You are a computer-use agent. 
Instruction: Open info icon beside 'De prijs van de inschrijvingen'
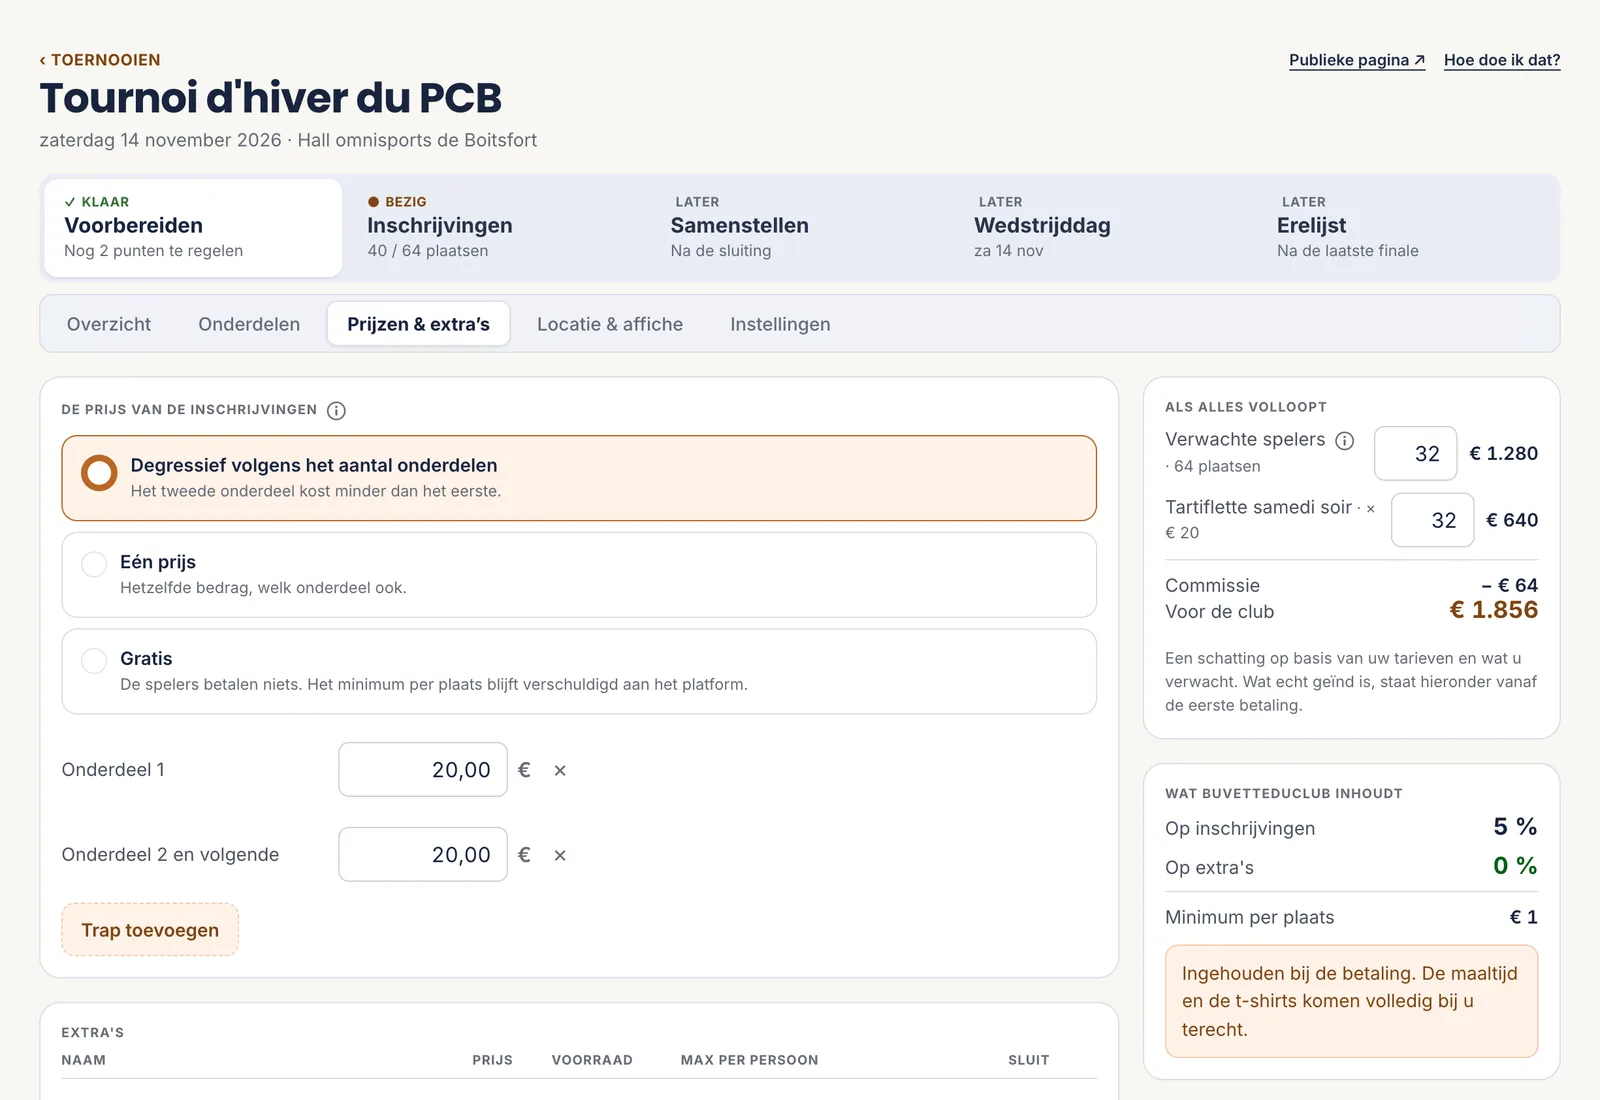(x=337, y=410)
